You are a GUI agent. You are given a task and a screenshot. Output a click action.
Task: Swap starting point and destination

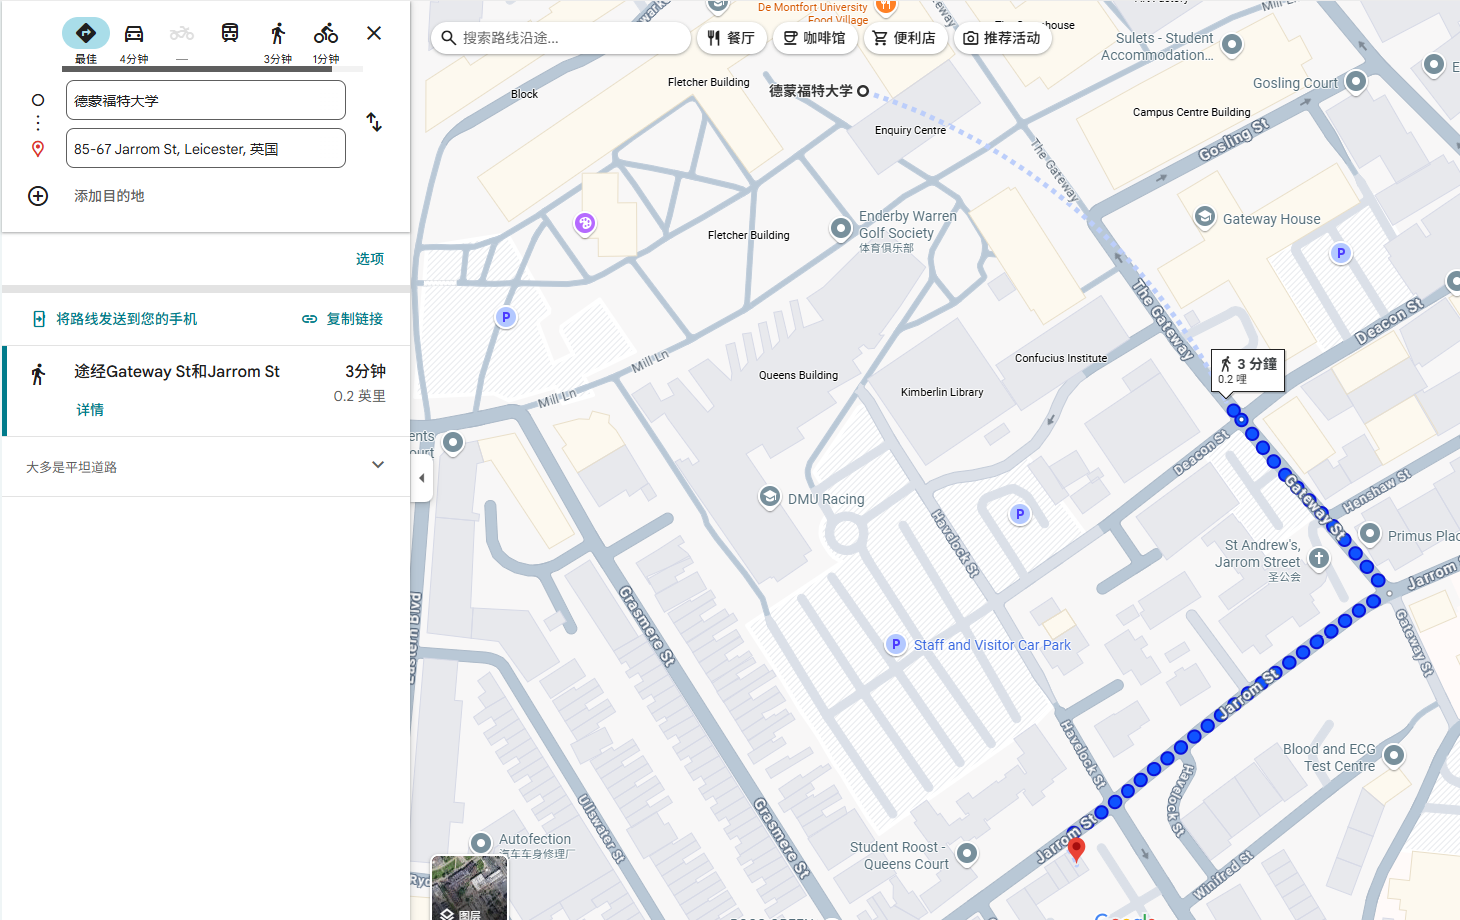(374, 122)
